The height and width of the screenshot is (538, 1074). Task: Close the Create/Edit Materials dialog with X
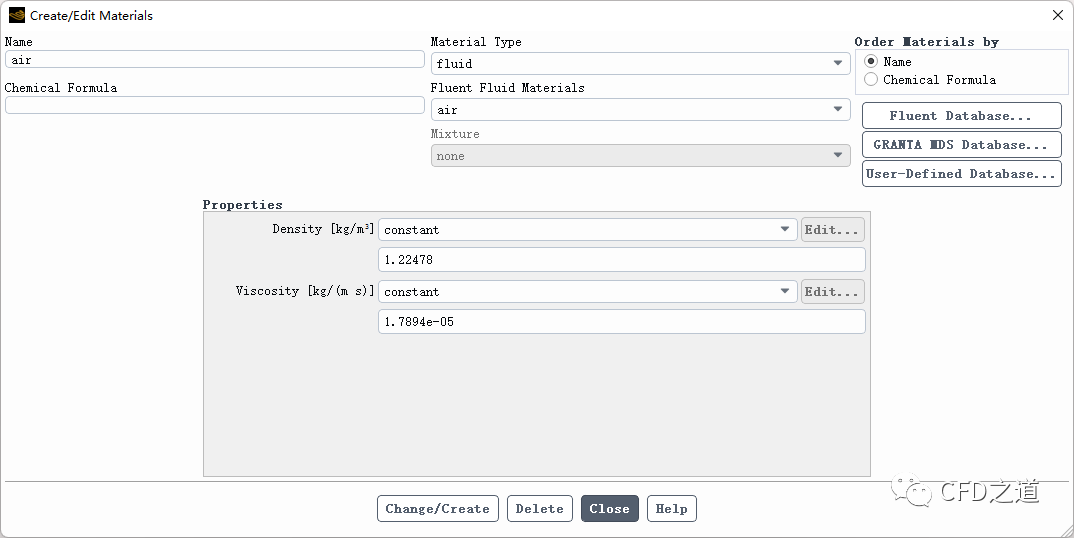pyautogui.click(x=1058, y=15)
